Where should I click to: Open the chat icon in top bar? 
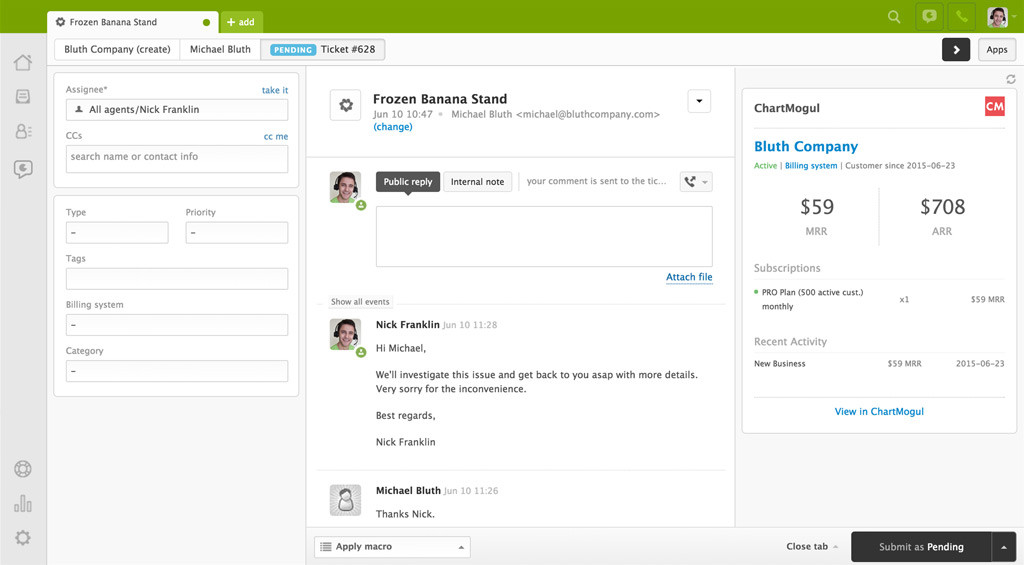pyautogui.click(x=929, y=17)
